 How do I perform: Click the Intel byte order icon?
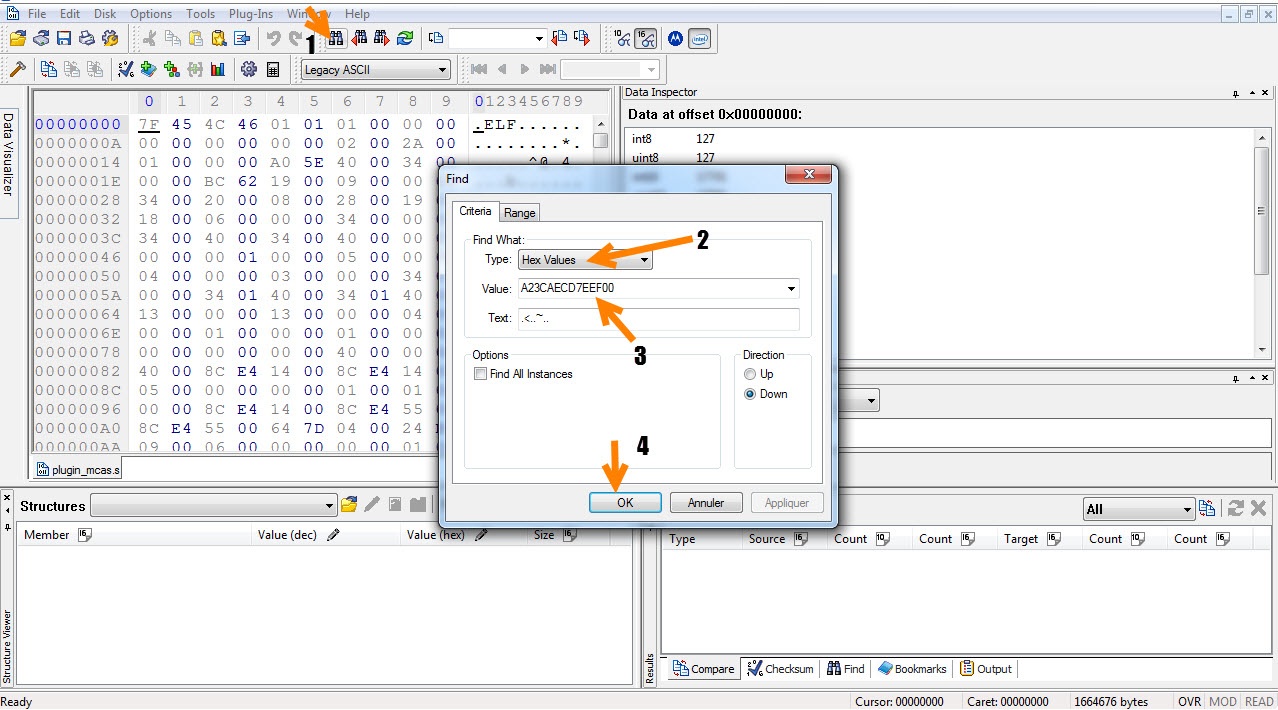coord(701,39)
